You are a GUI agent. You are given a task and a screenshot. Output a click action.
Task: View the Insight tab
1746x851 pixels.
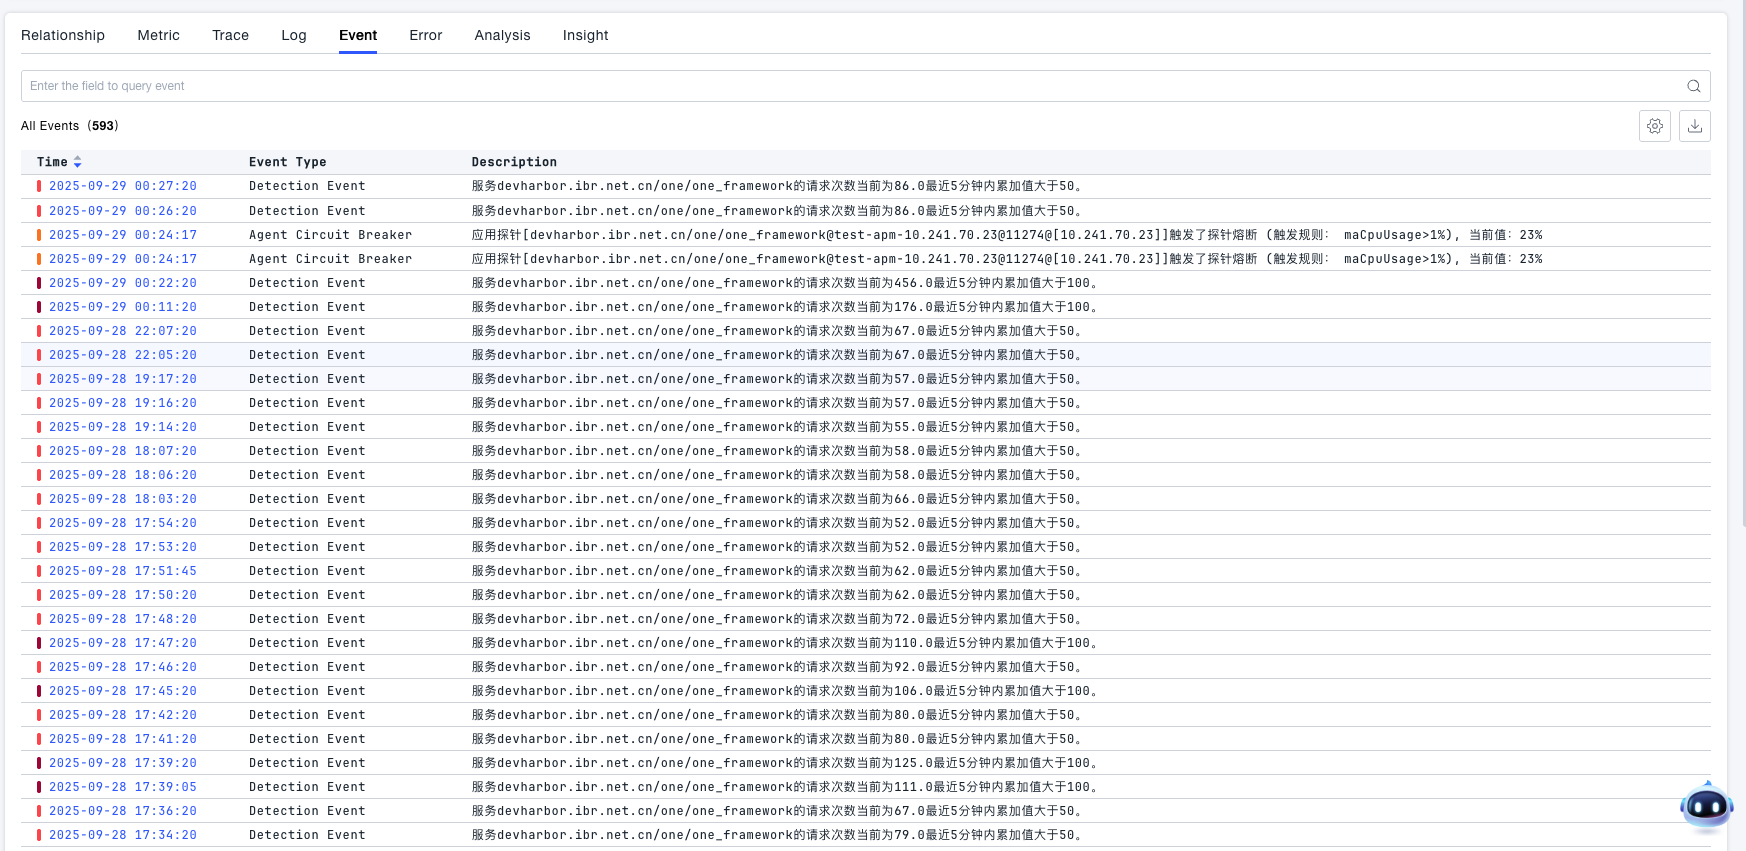click(585, 35)
